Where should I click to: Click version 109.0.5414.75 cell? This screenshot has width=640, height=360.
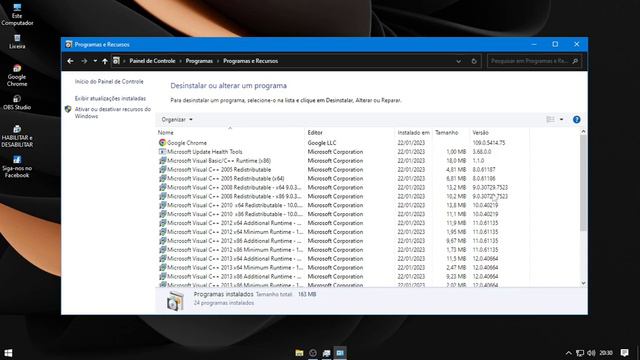489,143
